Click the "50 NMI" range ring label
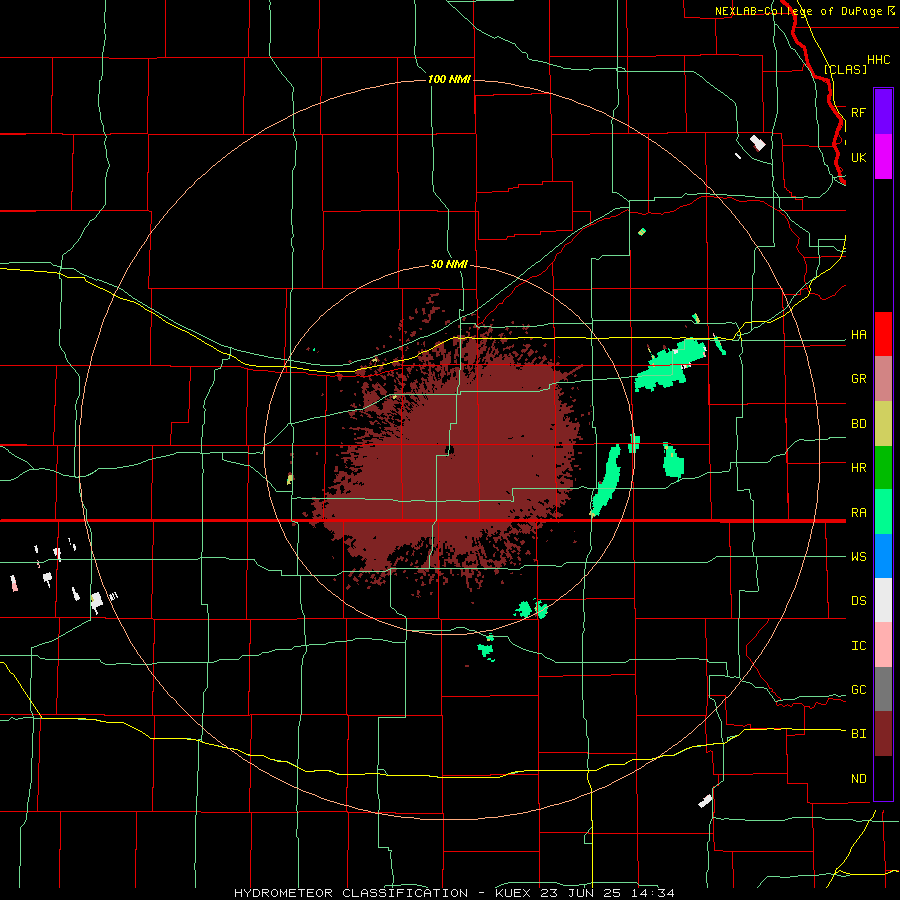 [x=449, y=264]
